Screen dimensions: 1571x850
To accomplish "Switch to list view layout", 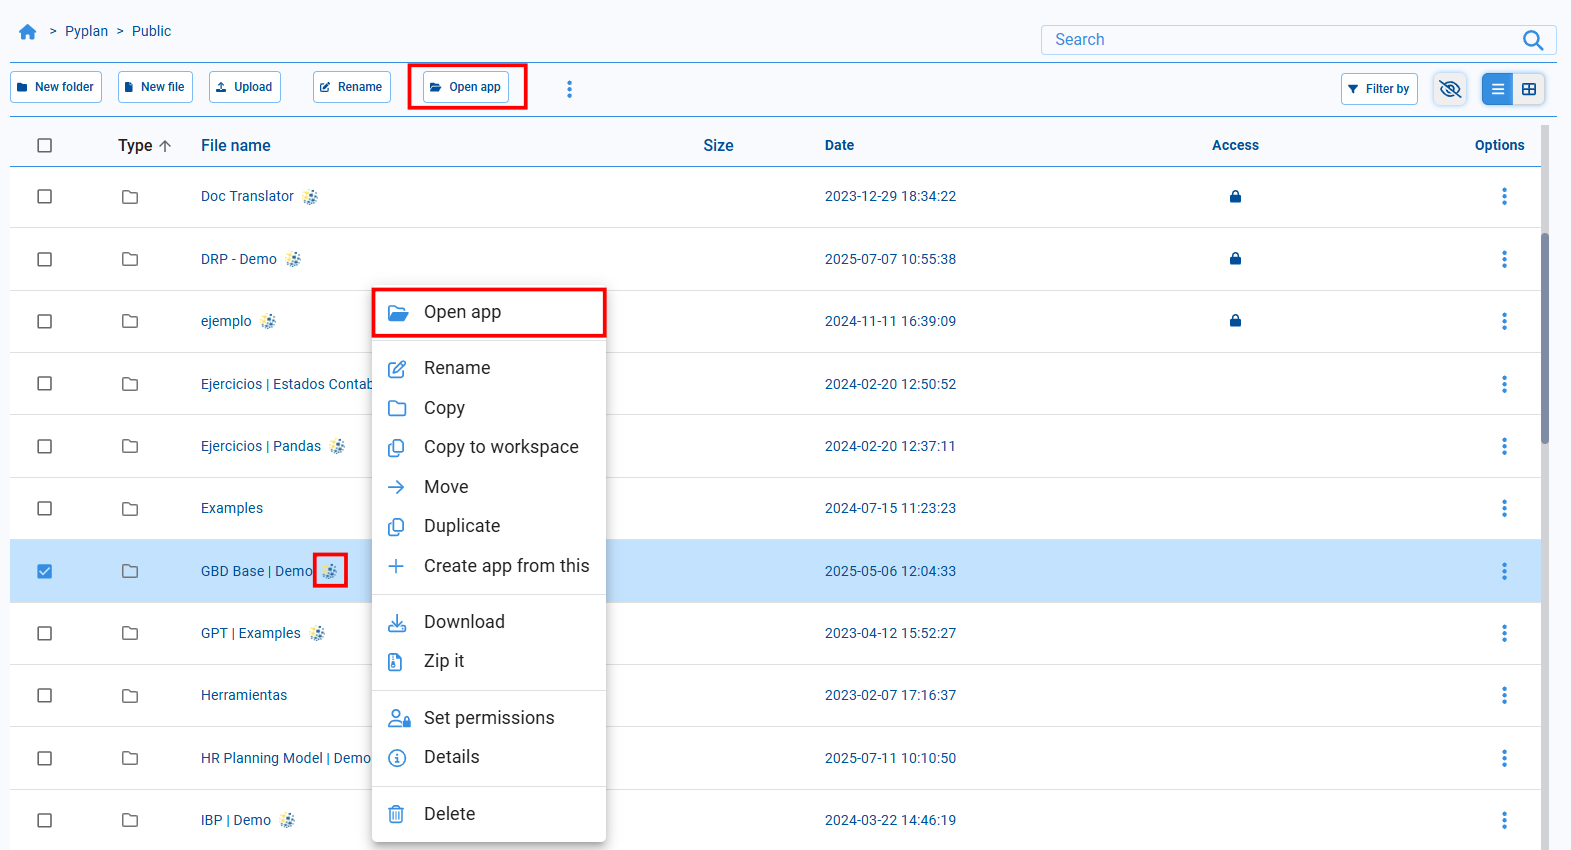I will [x=1497, y=89].
